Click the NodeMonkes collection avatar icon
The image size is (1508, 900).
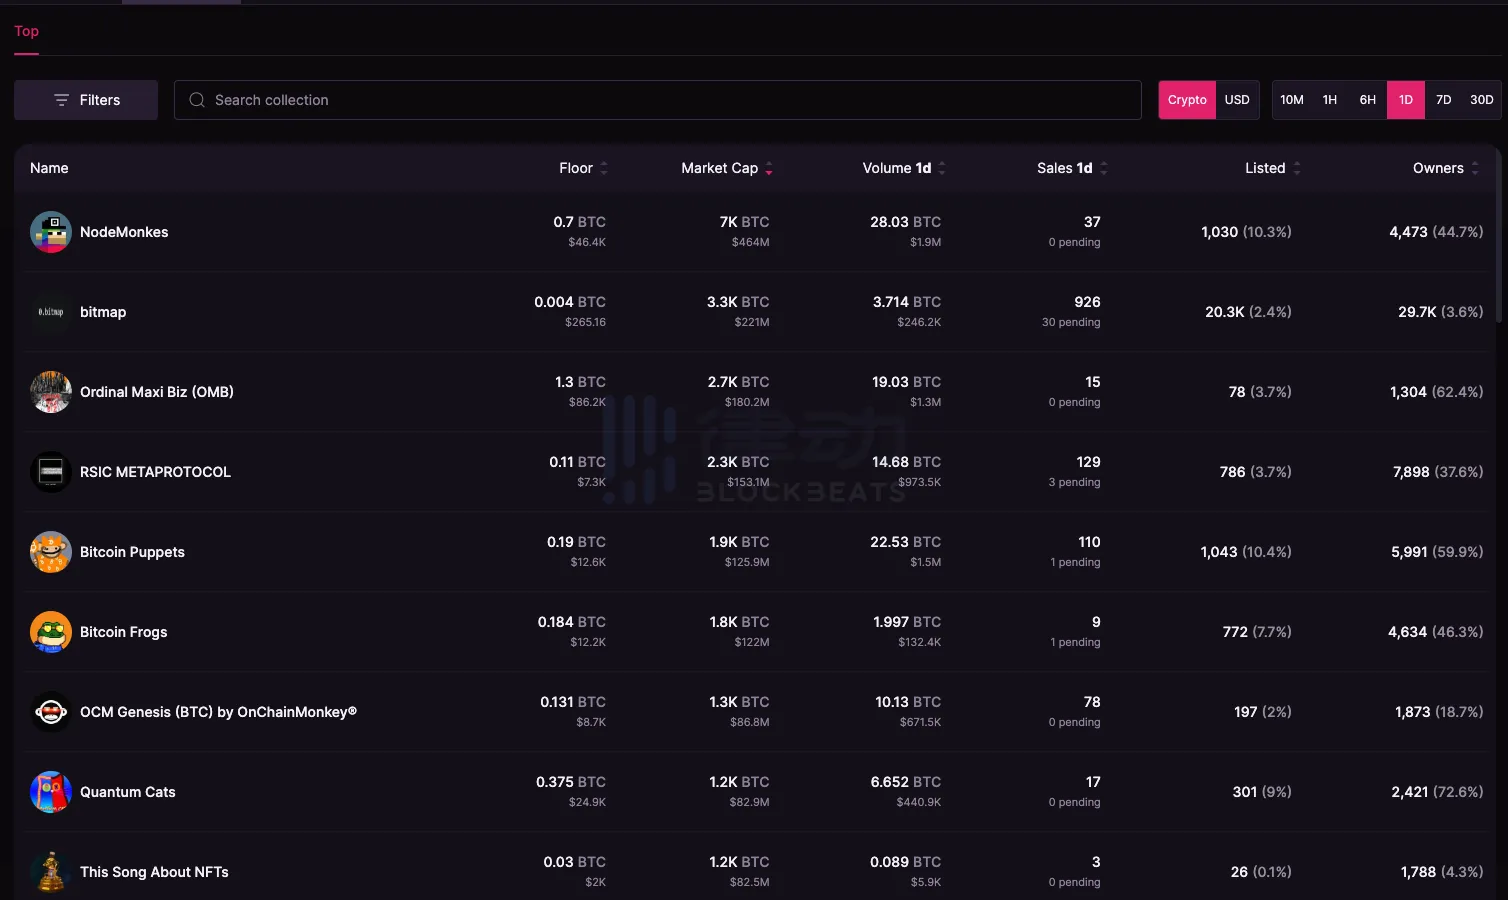tap(50, 232)
